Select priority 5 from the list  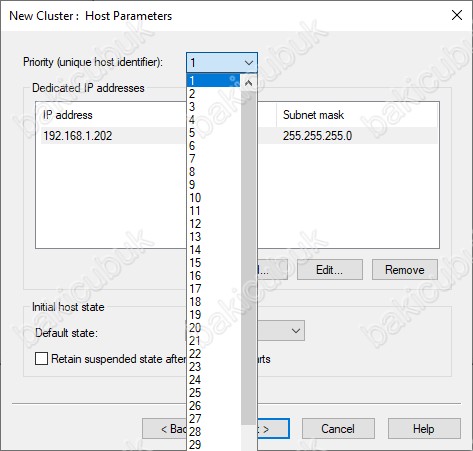[214, 133]
